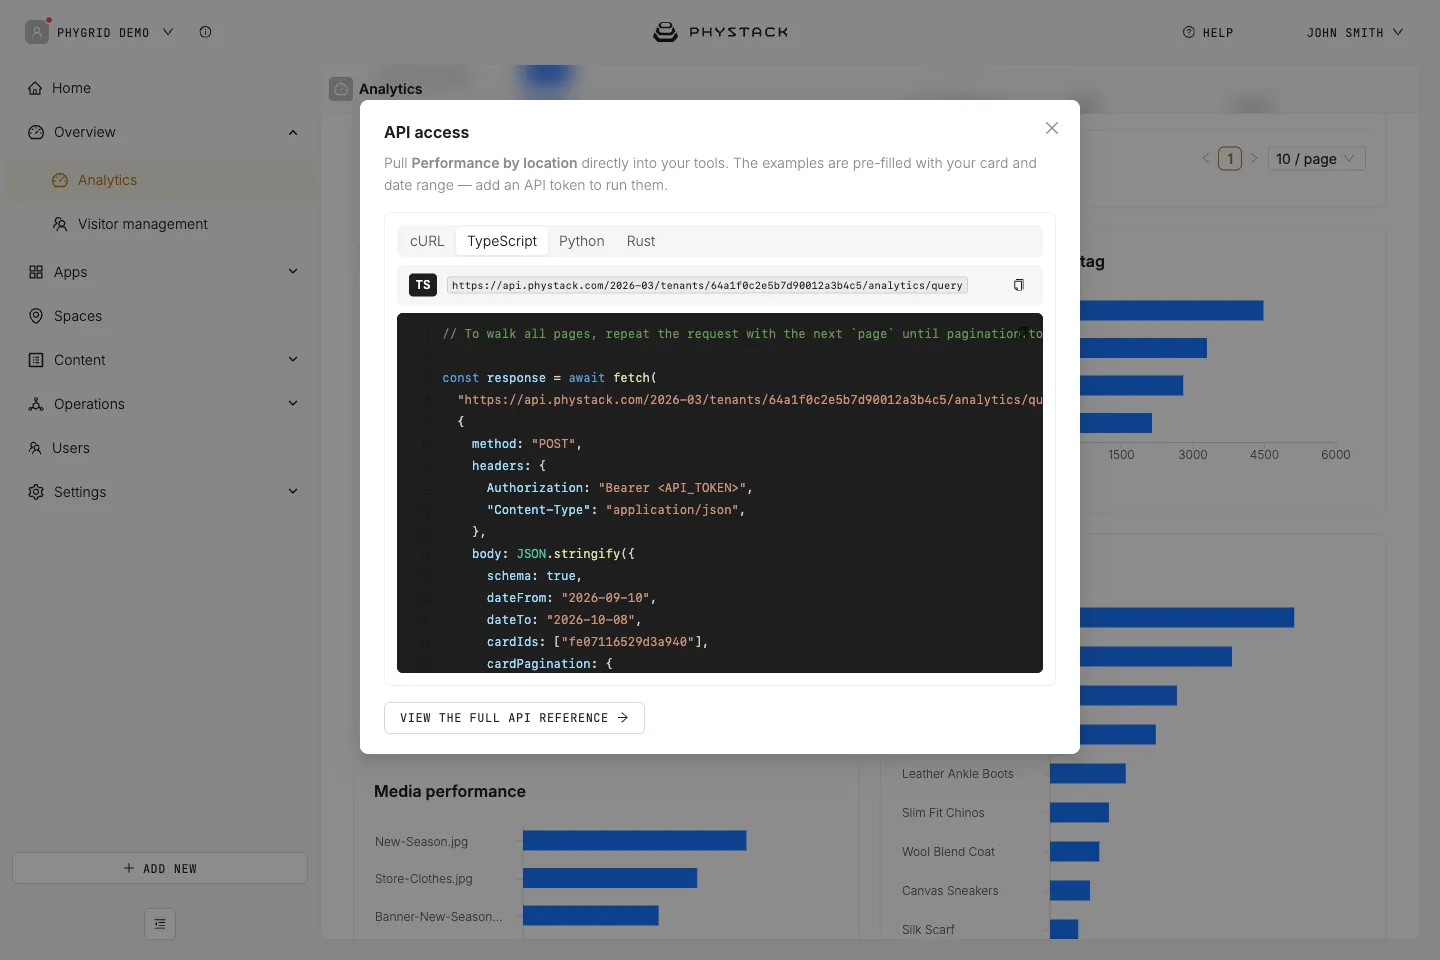
Task: Go to the next page arrow
Action: [1254, 159]
